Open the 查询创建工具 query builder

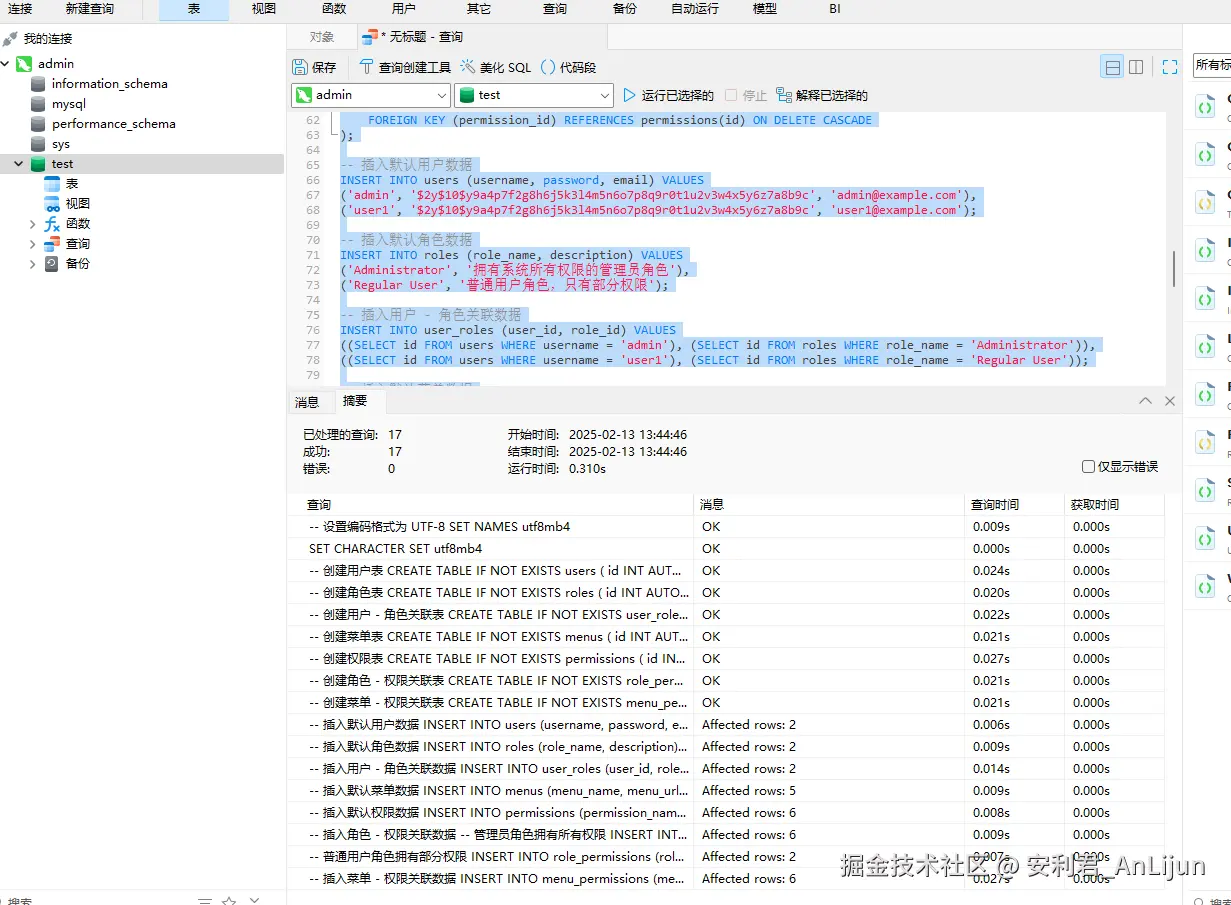point(404,67)
